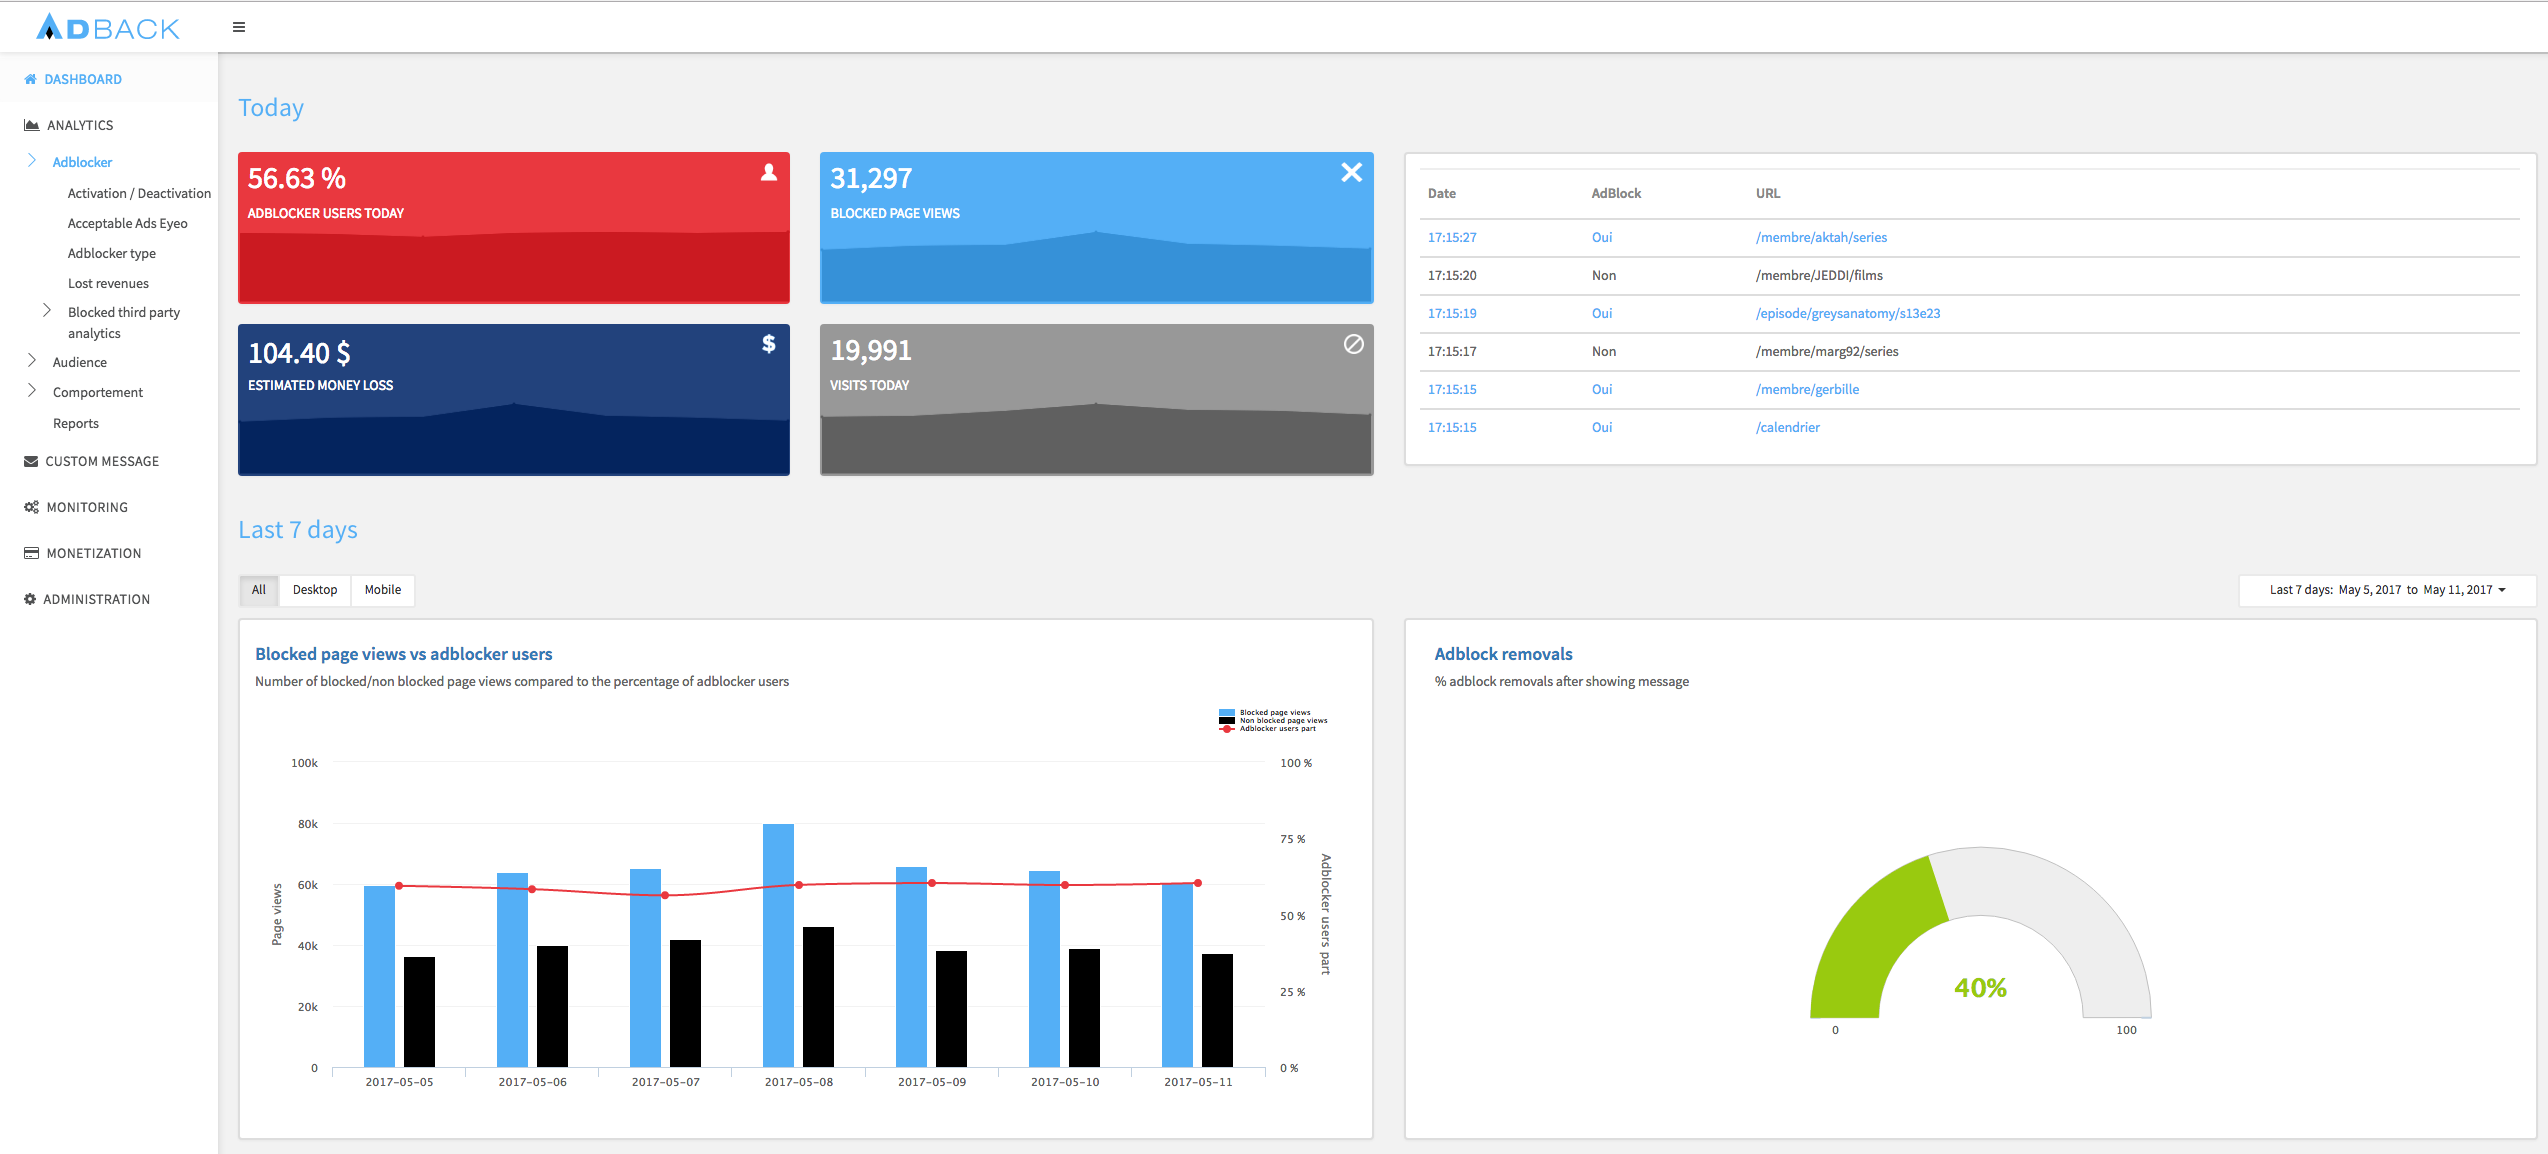Click the AdBack logo
2548x1154 pixels.
tap(108, 27)
